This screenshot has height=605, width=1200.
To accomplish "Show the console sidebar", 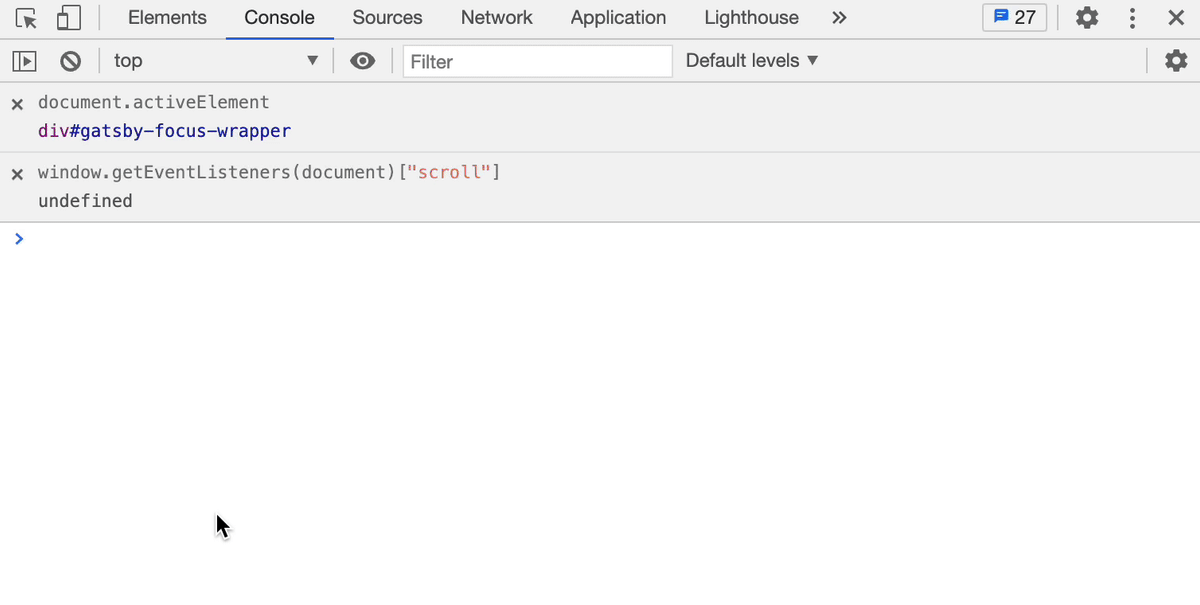I will [24, 61].
